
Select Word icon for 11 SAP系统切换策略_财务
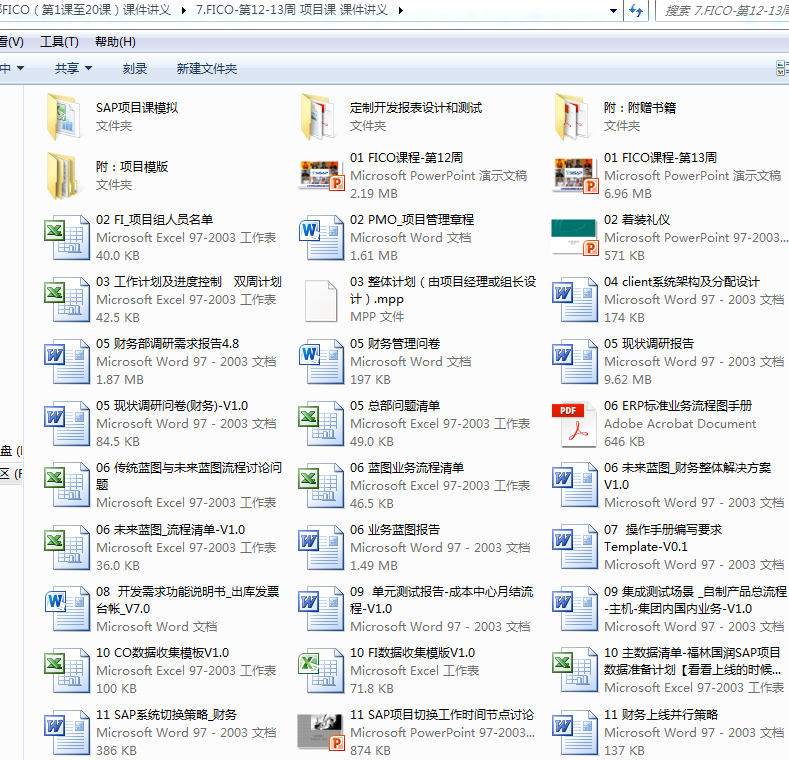(x=67, y=733)
